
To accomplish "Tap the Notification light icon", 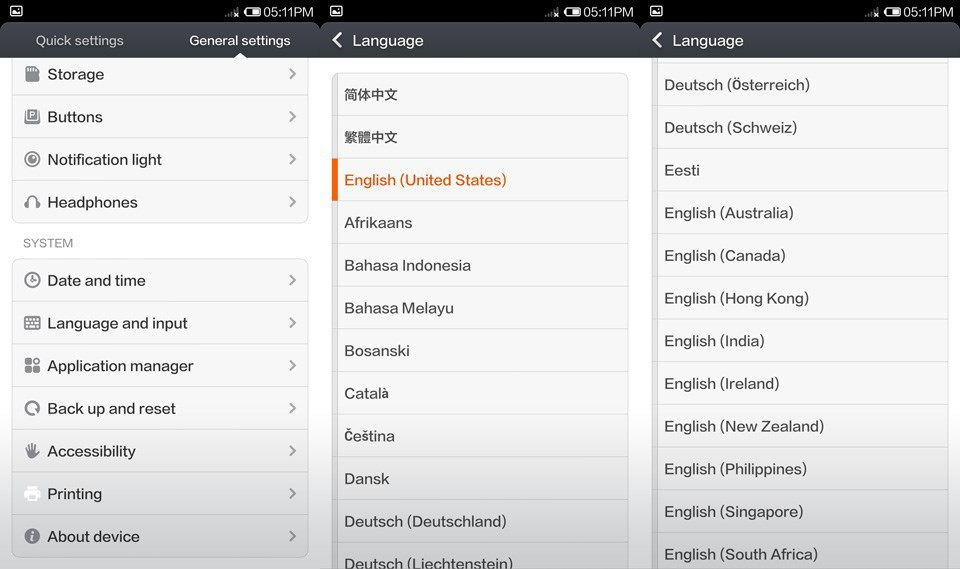I will click(32, 159).
